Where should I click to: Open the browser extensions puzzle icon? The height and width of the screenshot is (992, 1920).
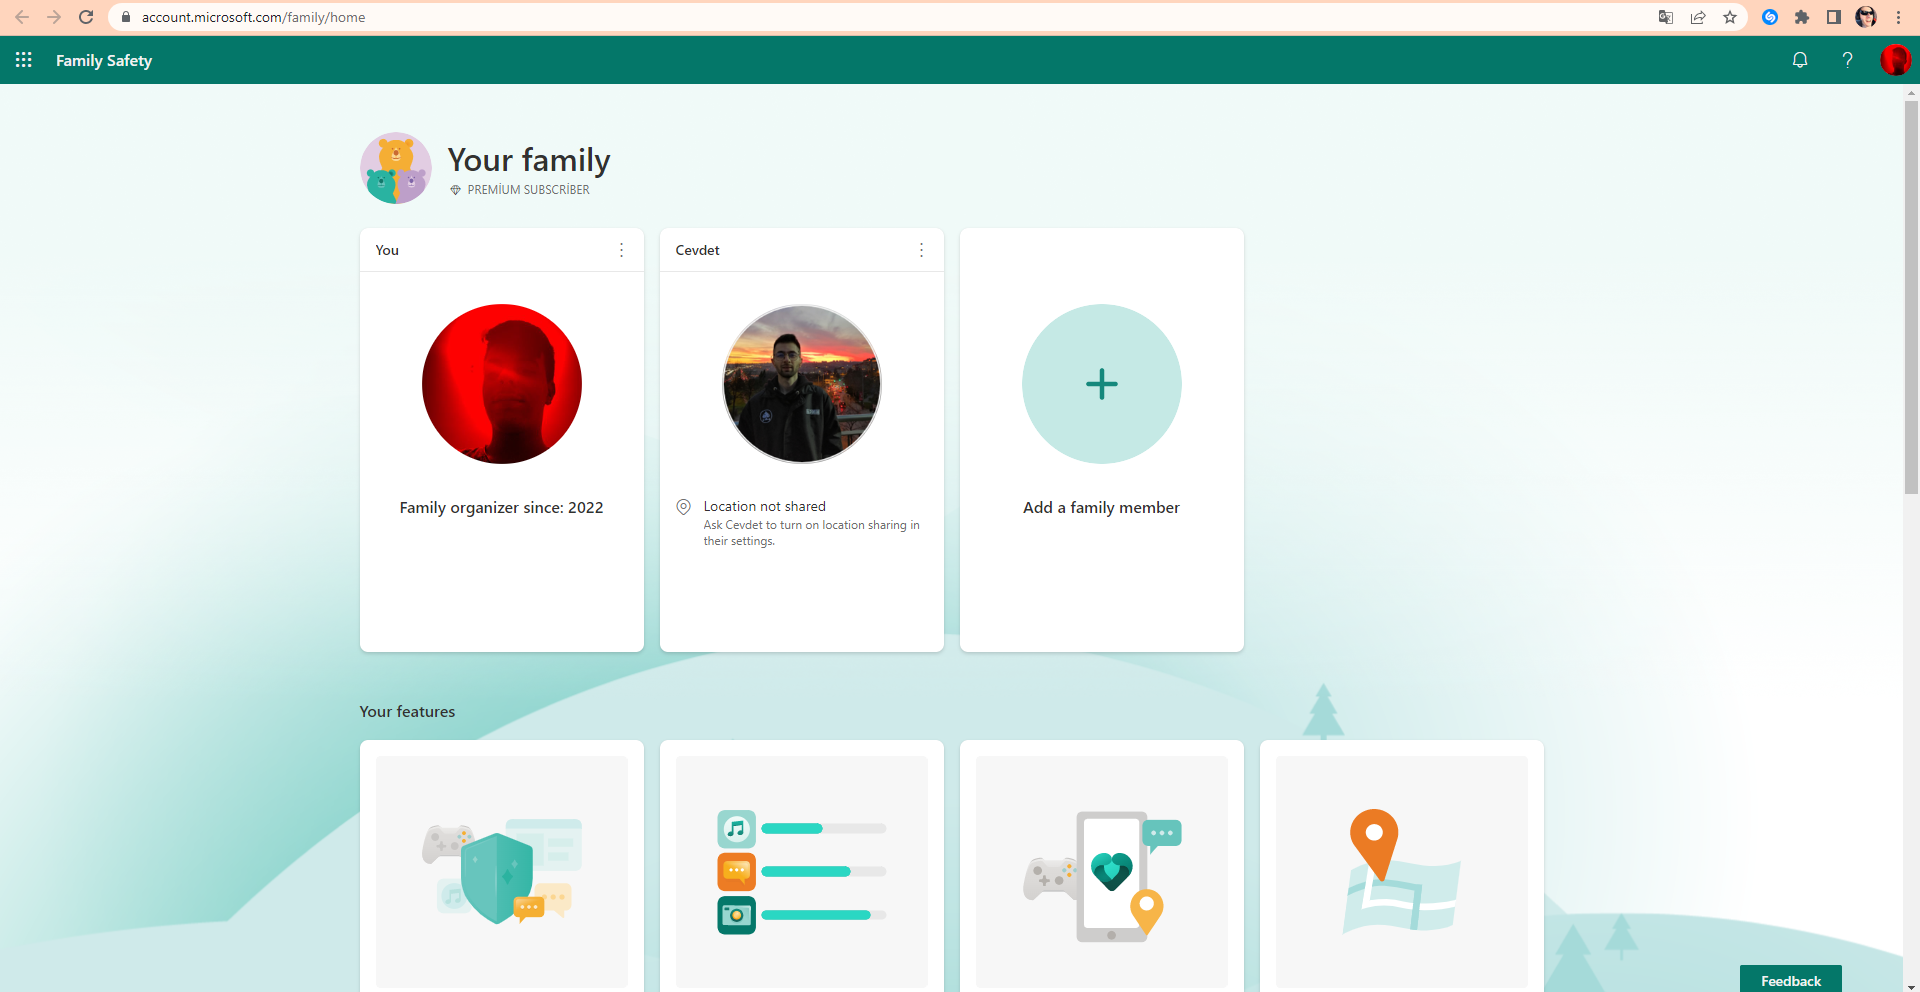click(x=1802, y=17)
